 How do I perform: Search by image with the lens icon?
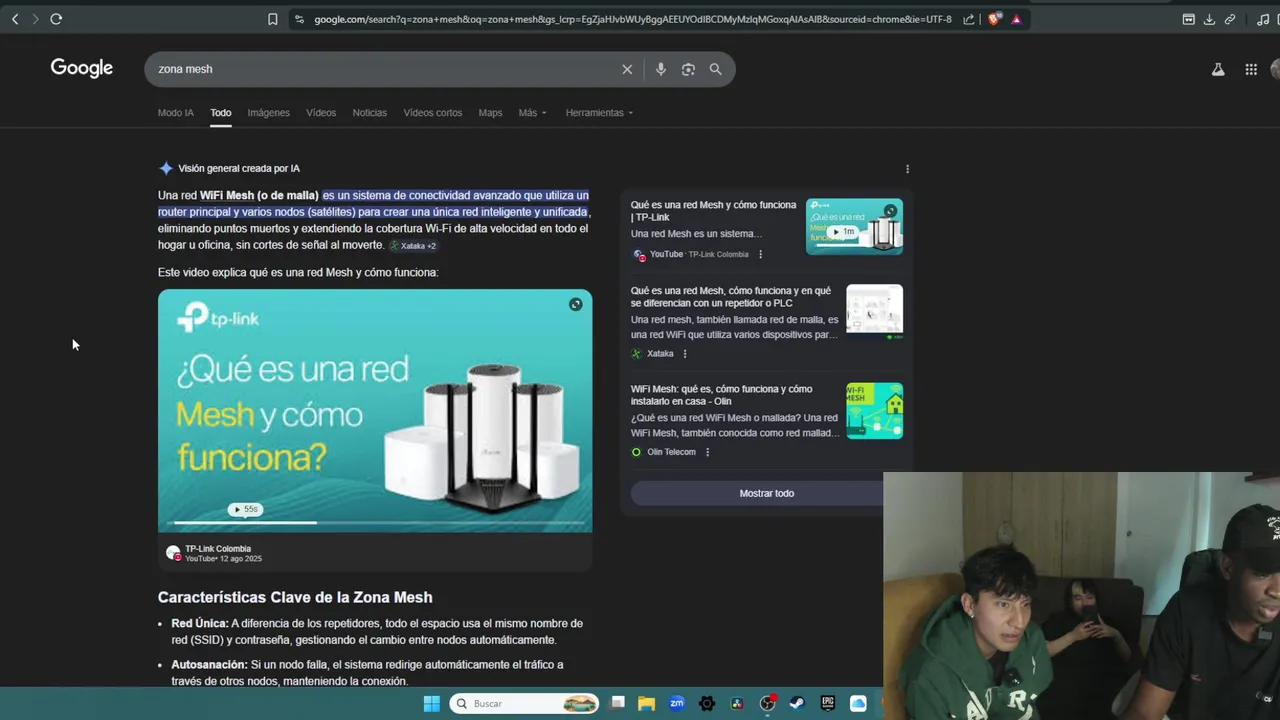pos(688,69)
